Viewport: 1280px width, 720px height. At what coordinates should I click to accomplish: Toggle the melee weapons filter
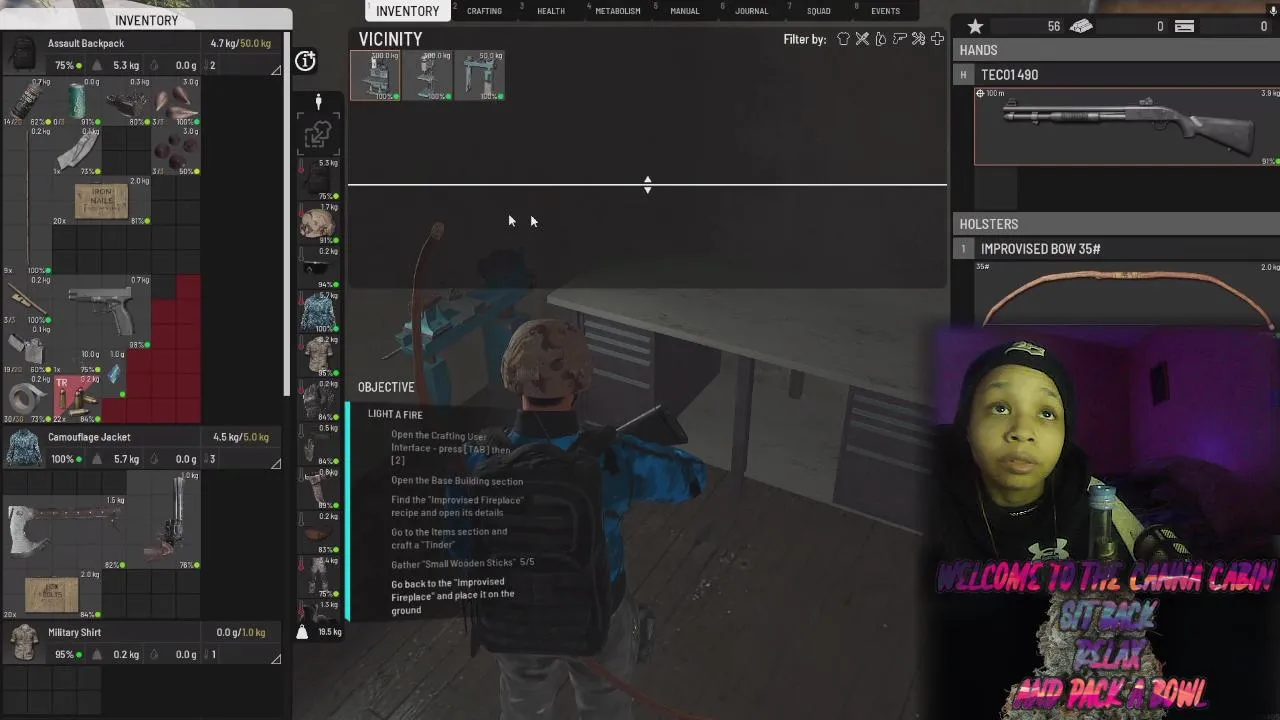862,39
